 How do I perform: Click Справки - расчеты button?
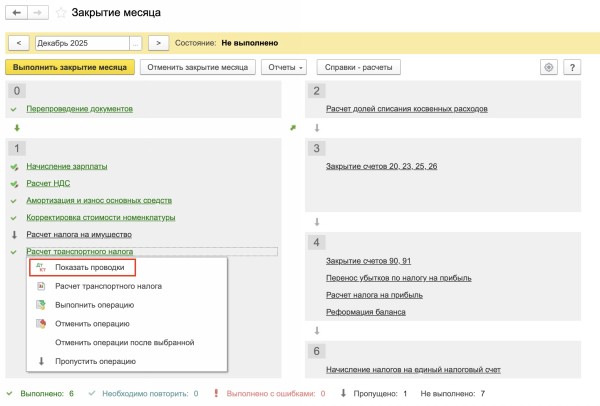tap(359, 67)
